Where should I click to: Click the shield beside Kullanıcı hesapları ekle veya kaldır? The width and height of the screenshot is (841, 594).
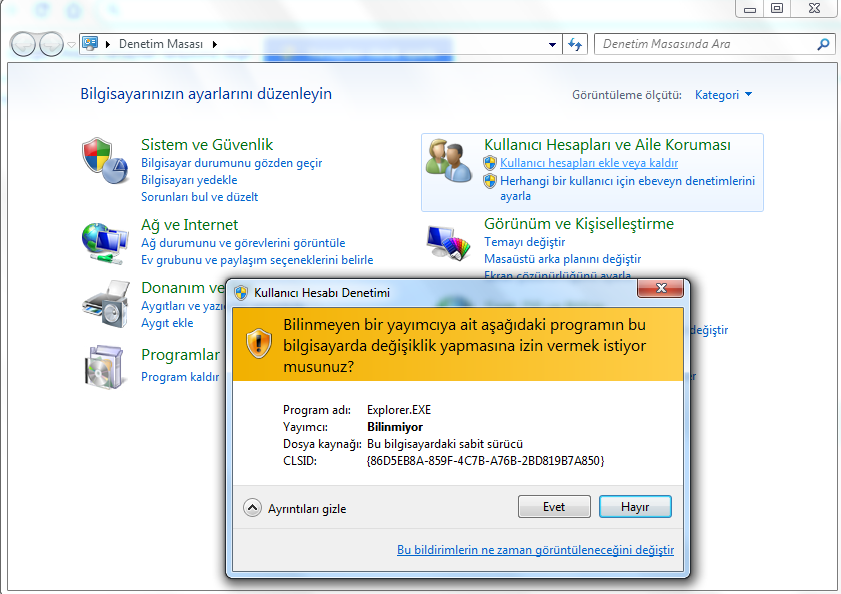tap(490, 163)
